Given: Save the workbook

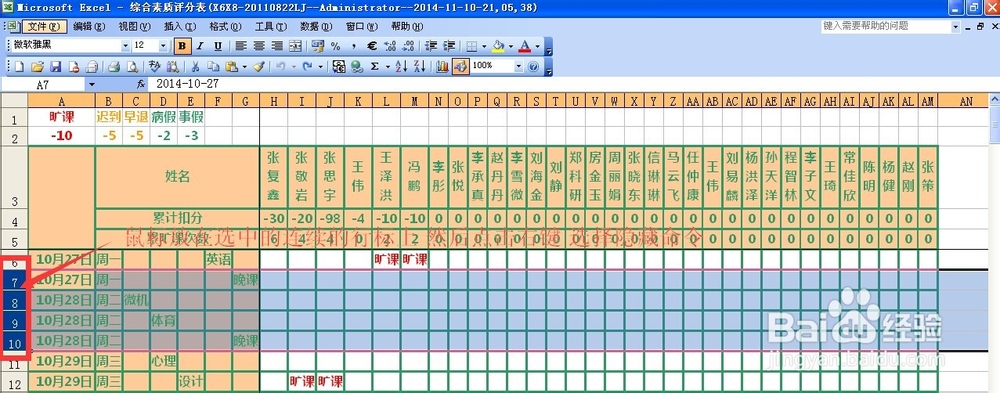Looking at the screenshot, I should pyautogui.click(x=55, y=66).
